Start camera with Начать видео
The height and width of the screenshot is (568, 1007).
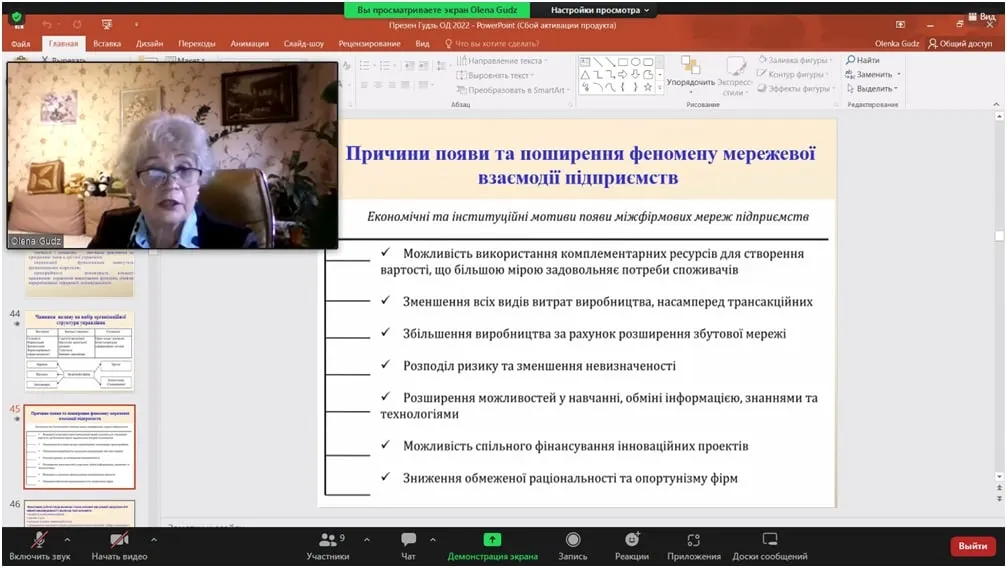[119, 546]
